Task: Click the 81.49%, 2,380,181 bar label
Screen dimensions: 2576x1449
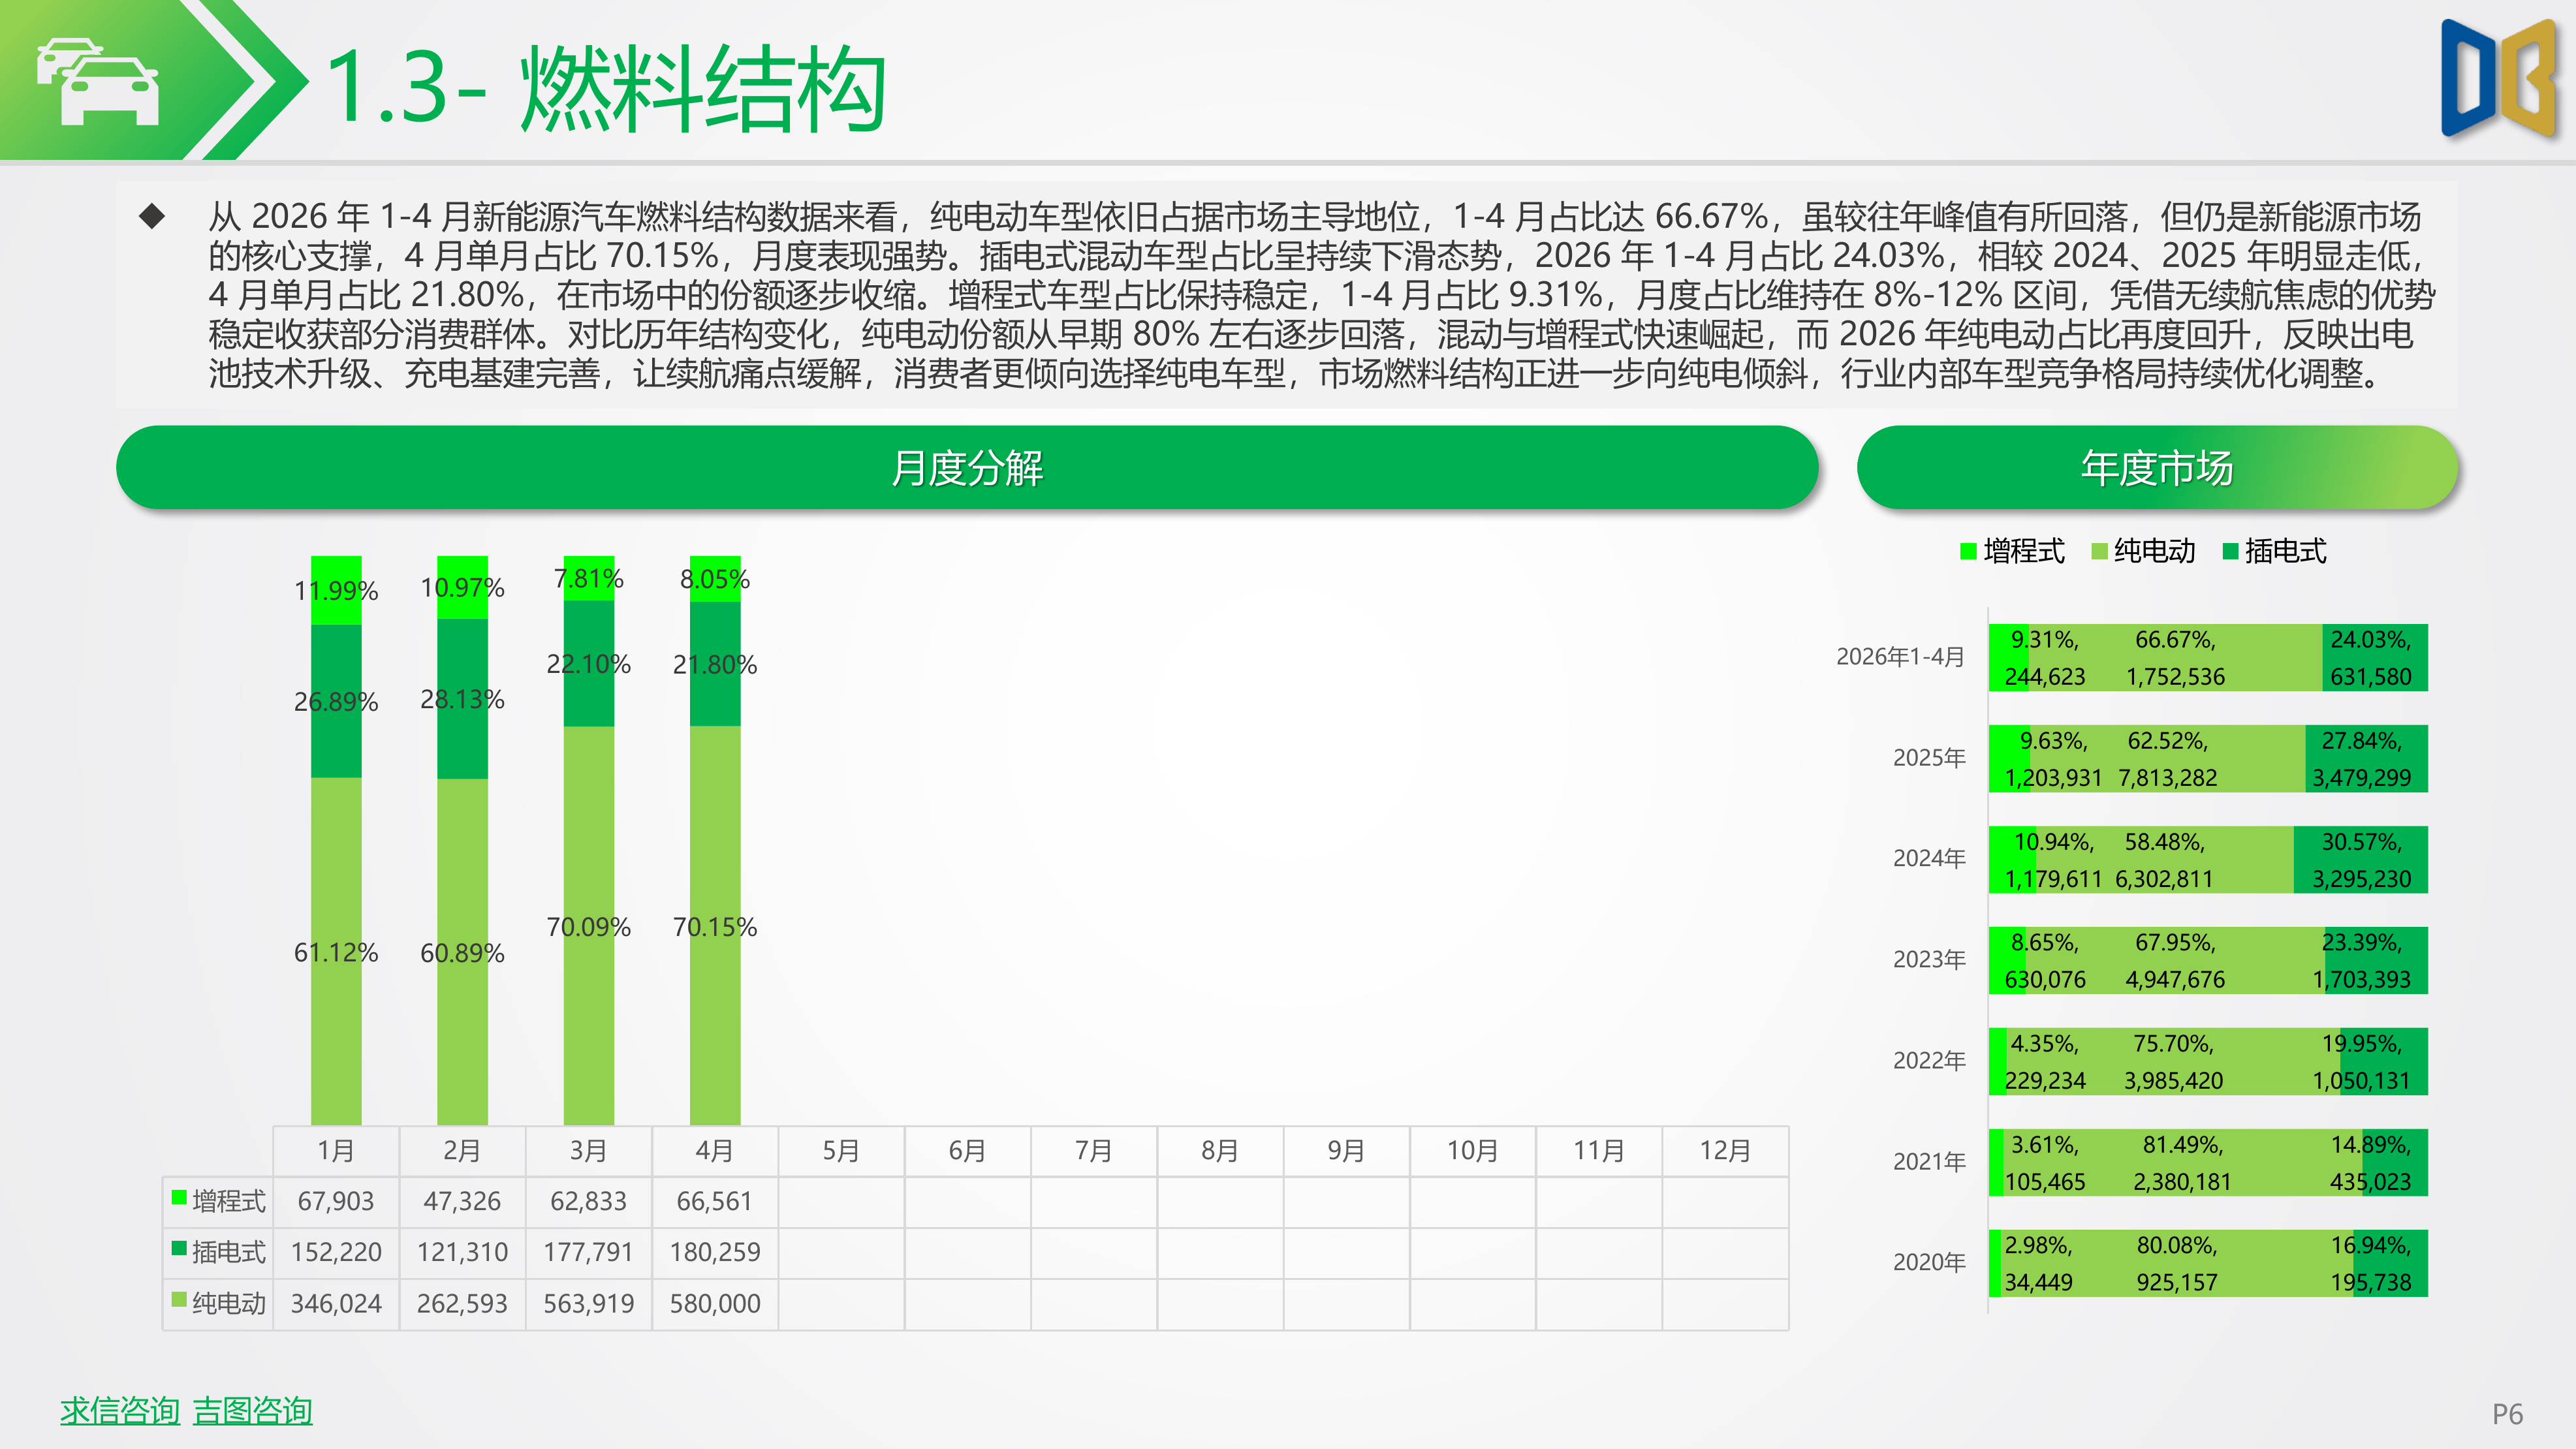Action: (x=2182, y=1163)
